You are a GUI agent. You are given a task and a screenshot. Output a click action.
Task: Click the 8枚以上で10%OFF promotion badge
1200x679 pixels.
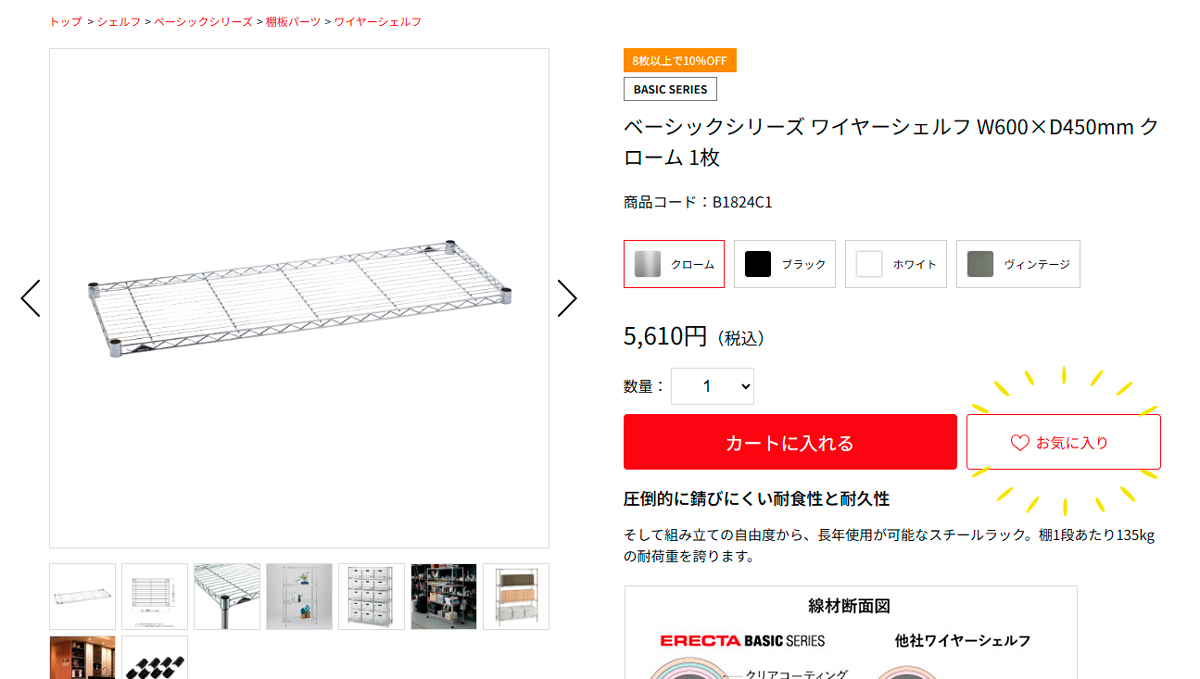click(x=680, y=60)
